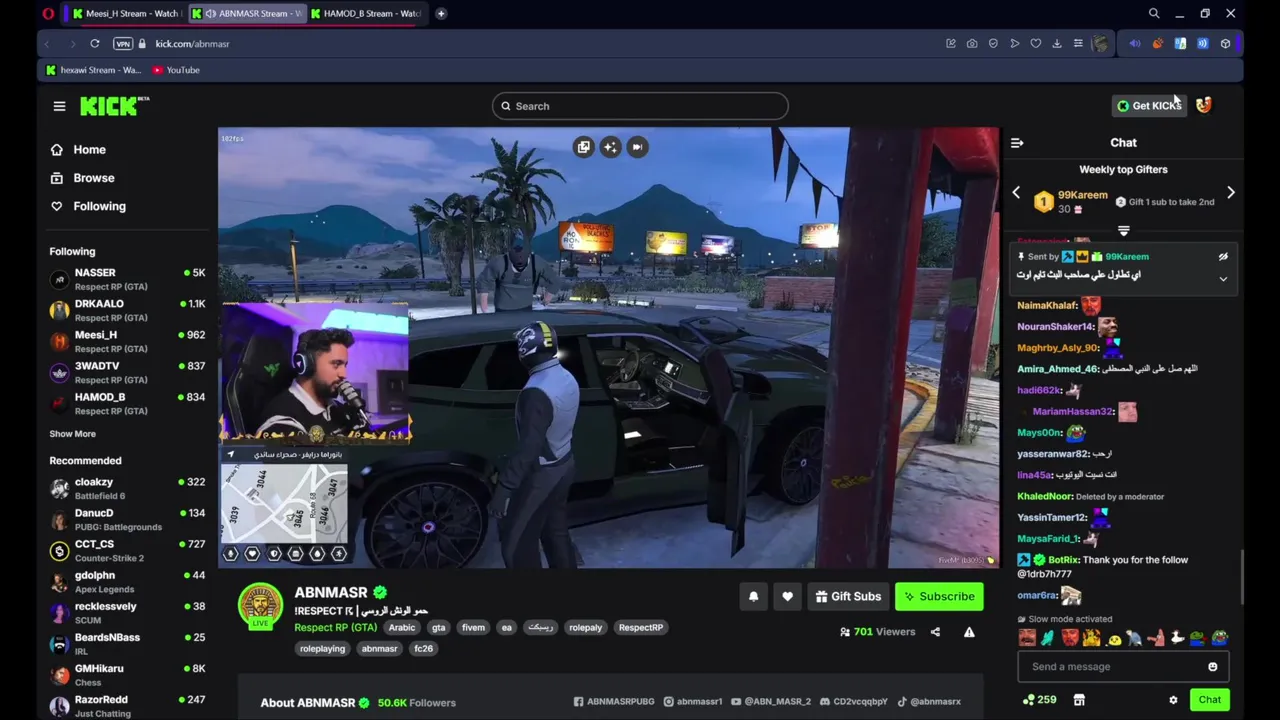Image resolution: width=1280 pixels, height=720 pixels.
Task: Switch to HAMOD_B Stream browser tab
Action: [x=365, y=14]
